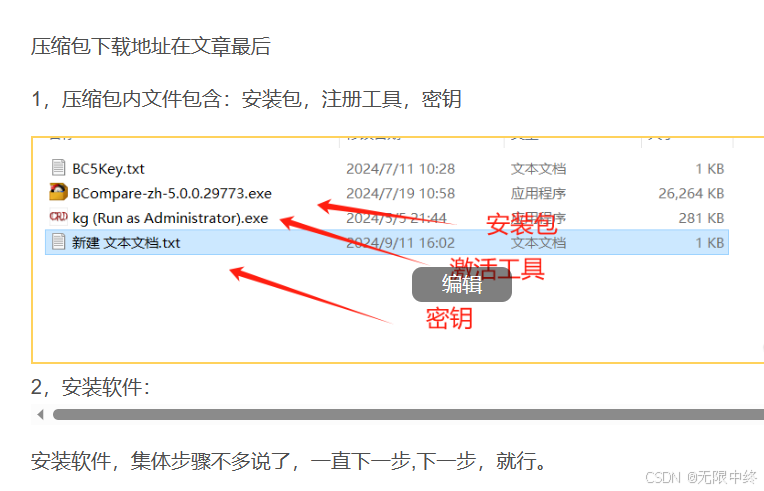The image size is (764, 491).
Task: Select file name BCompare-zh-5.0.0.29773.exe
Action: [172, 193]
